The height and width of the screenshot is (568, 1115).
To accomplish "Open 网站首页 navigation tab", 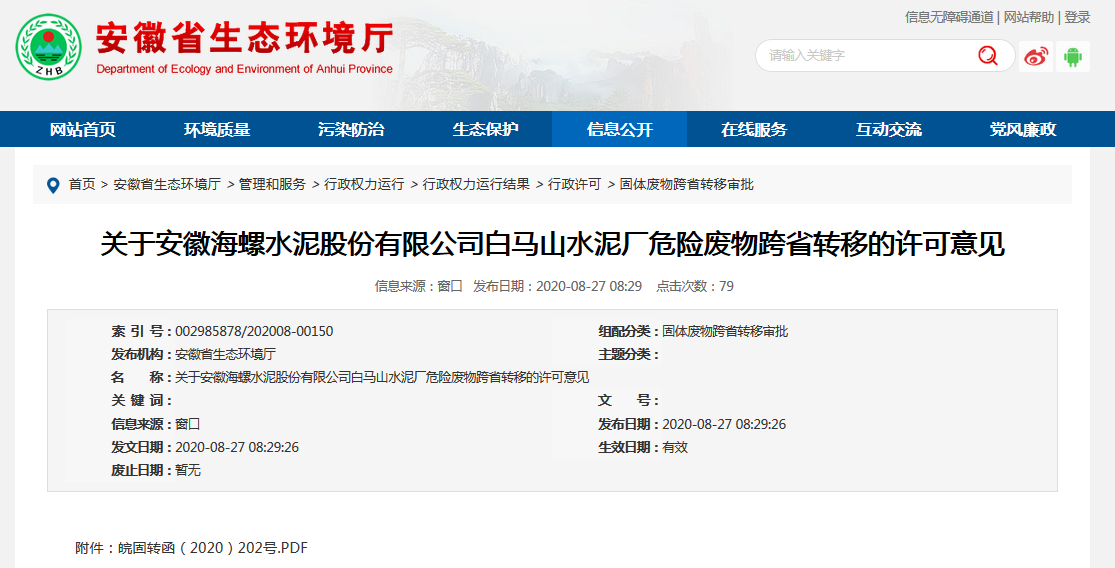I will pyautogui.click(x=83, y=130).
